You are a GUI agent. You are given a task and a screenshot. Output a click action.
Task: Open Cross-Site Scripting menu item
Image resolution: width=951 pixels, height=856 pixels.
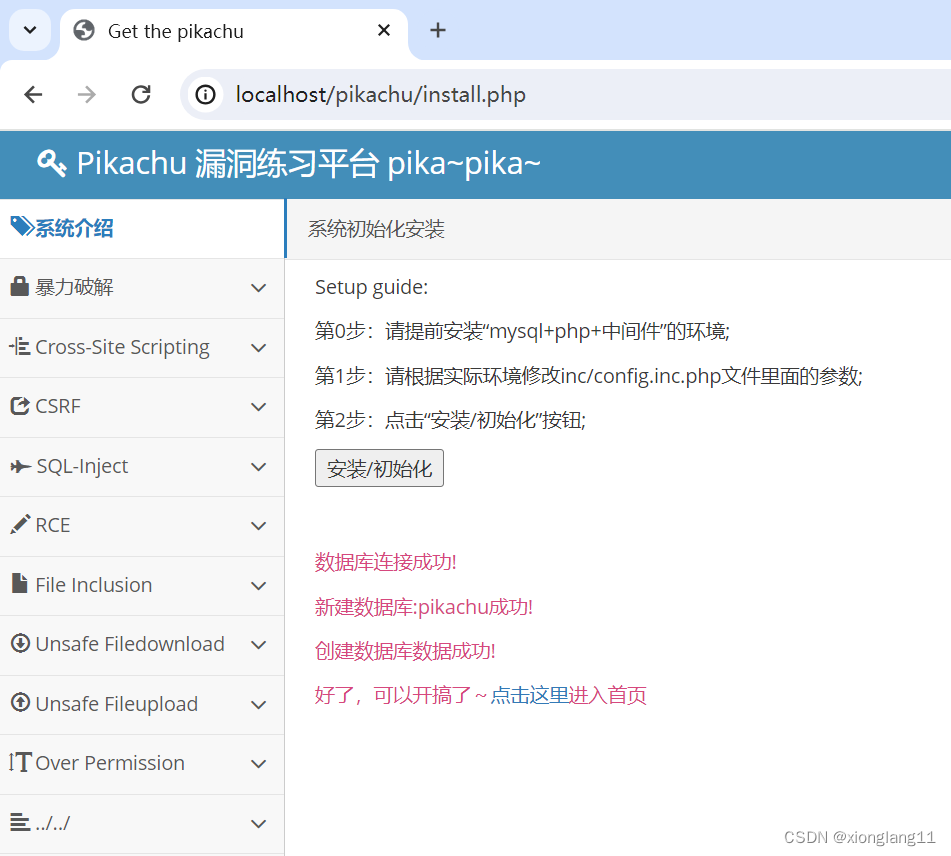click(x=142, y=348)
